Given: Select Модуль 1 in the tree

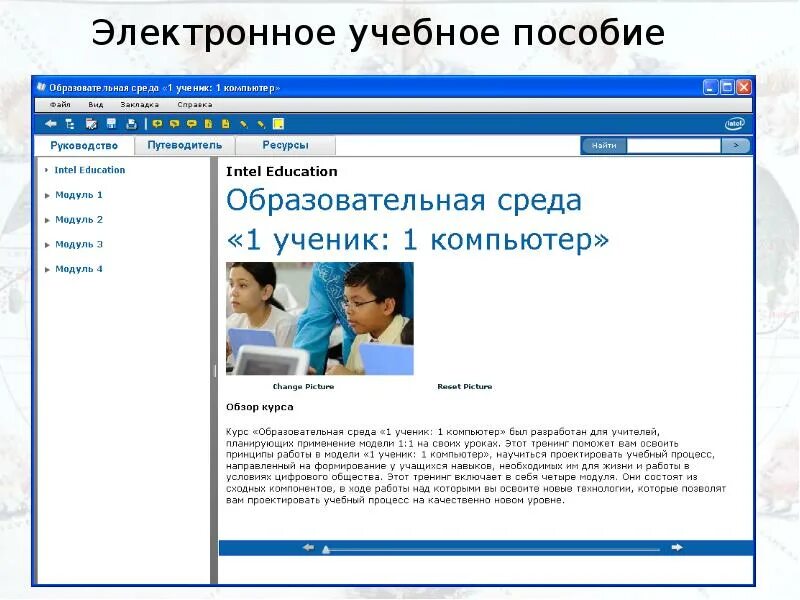Looking at the screenshot, I should click(79, 195).
